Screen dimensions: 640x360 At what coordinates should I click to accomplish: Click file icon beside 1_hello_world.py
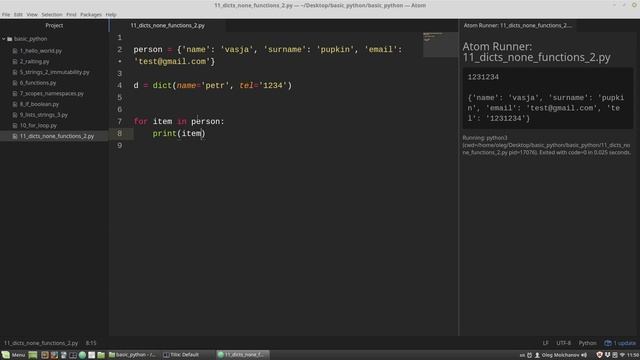point(15,51)
